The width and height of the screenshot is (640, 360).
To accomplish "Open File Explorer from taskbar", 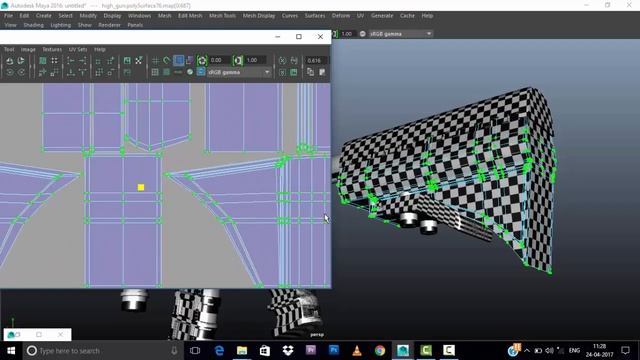I will click(x=242, y=351).
